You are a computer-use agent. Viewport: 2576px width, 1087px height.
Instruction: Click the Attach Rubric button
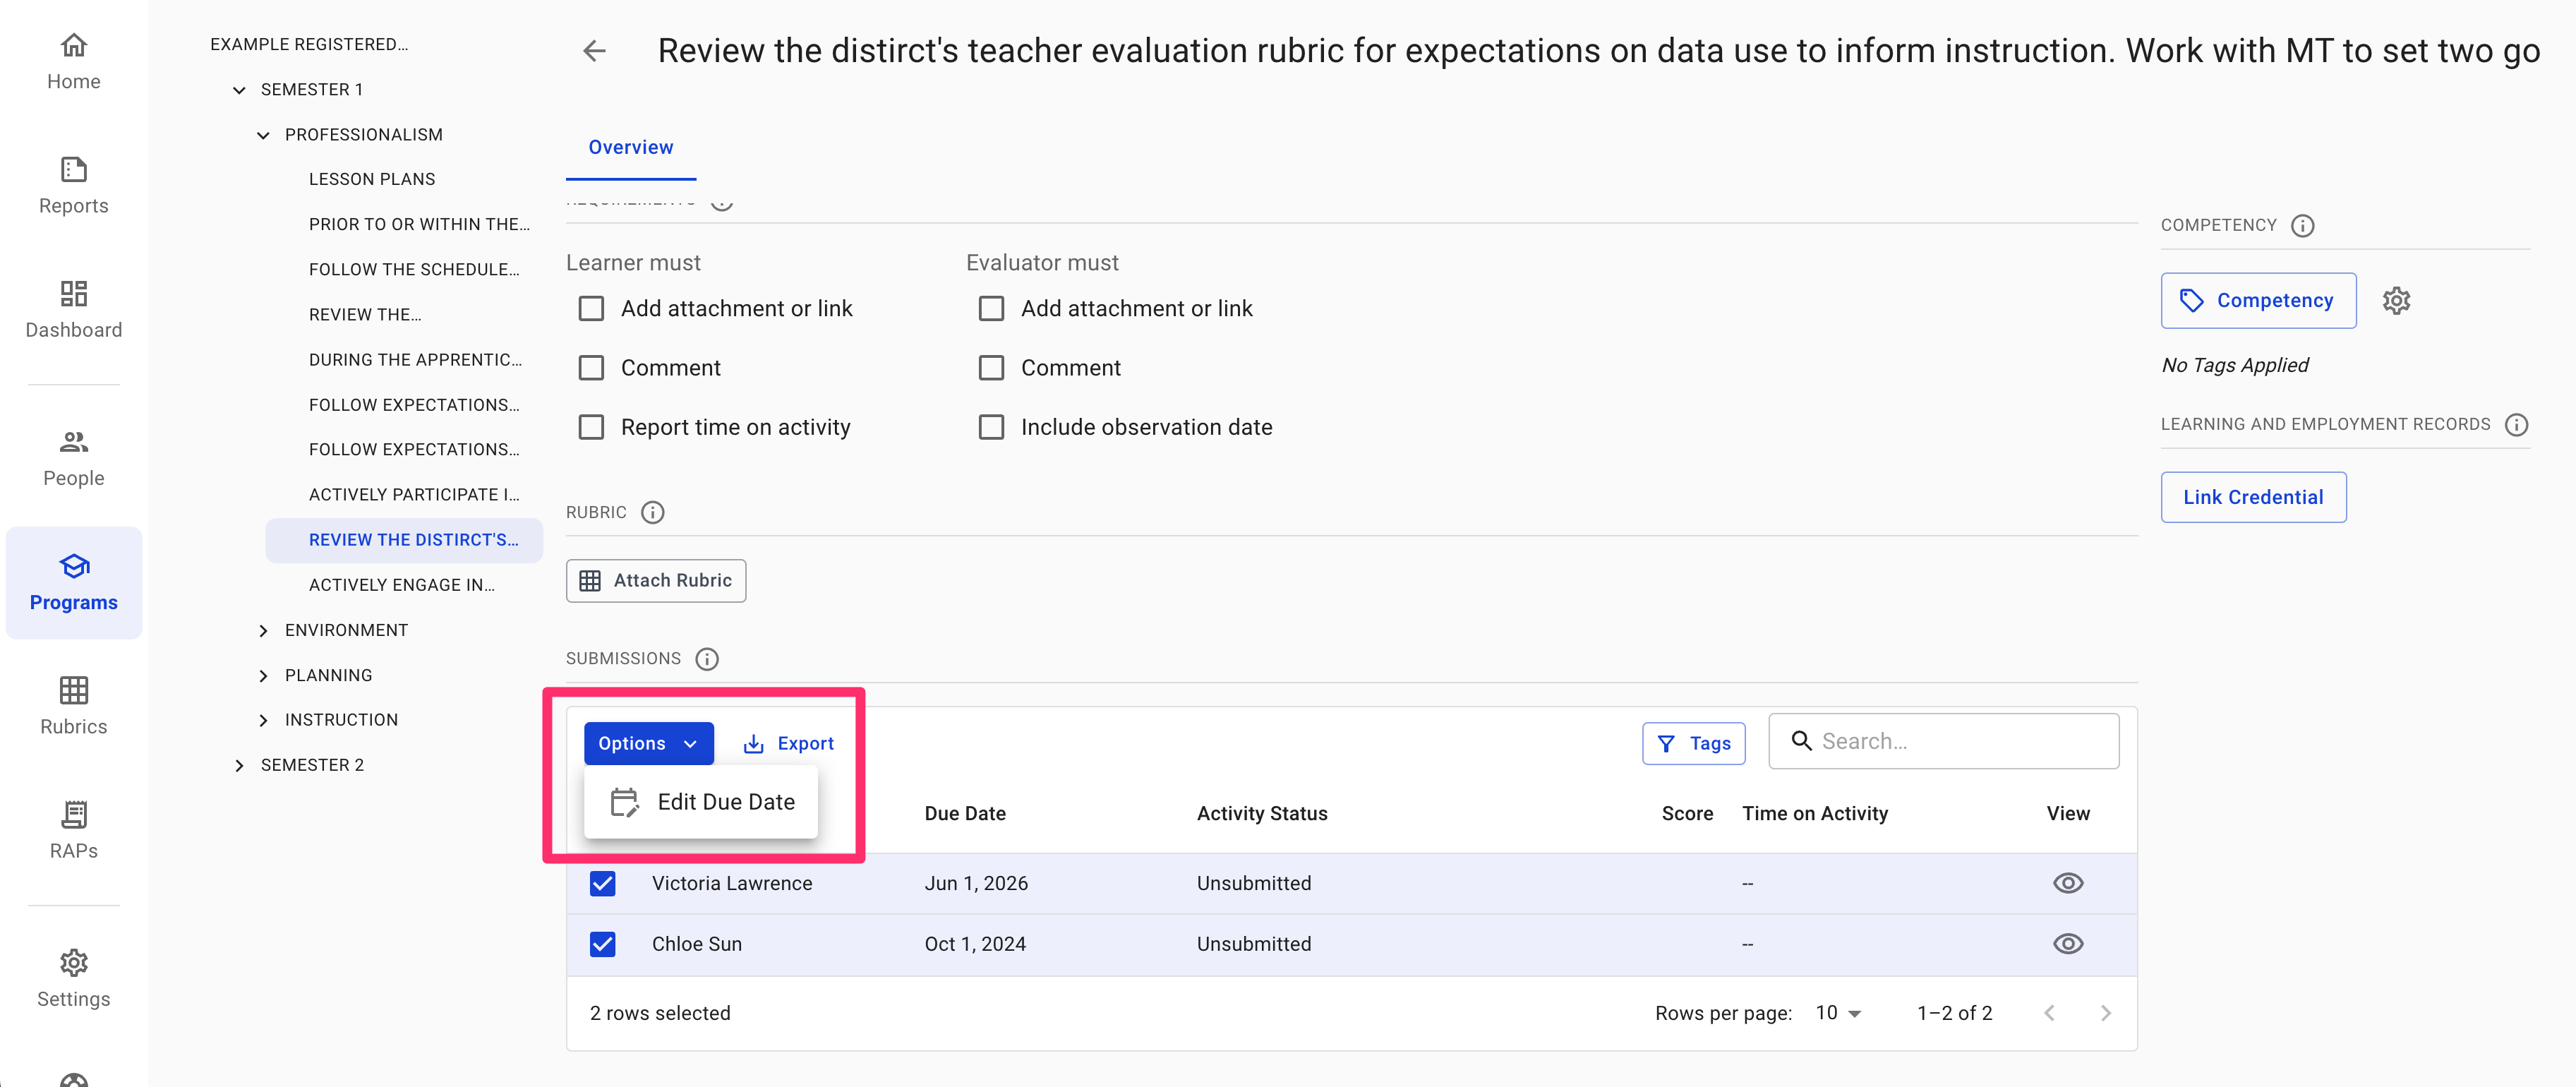point(655,580)
